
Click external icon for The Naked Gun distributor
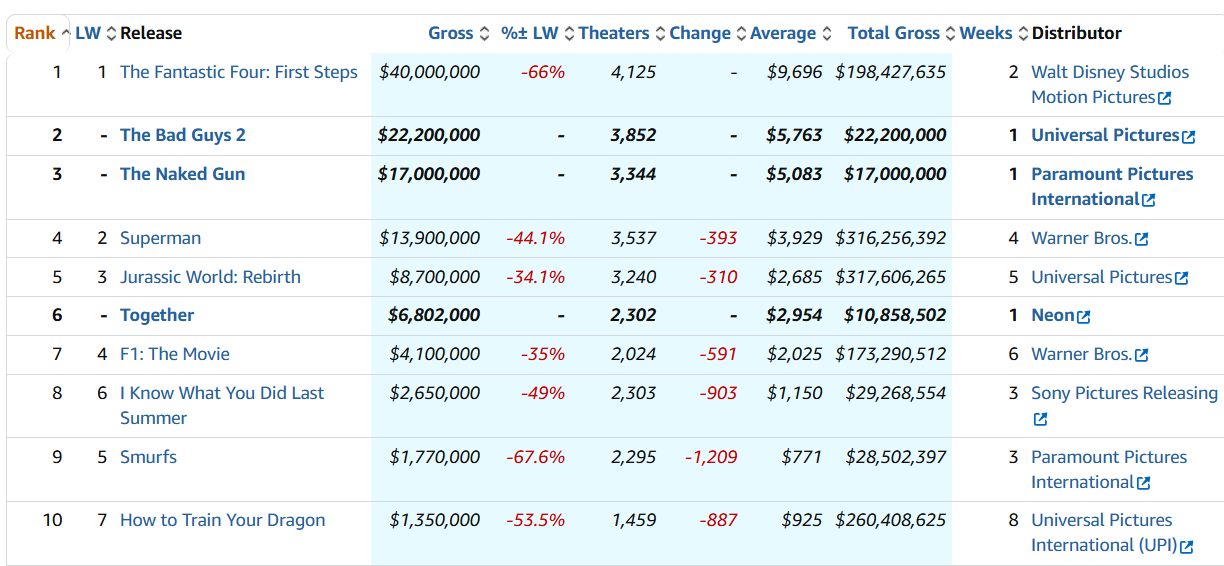1148,200
